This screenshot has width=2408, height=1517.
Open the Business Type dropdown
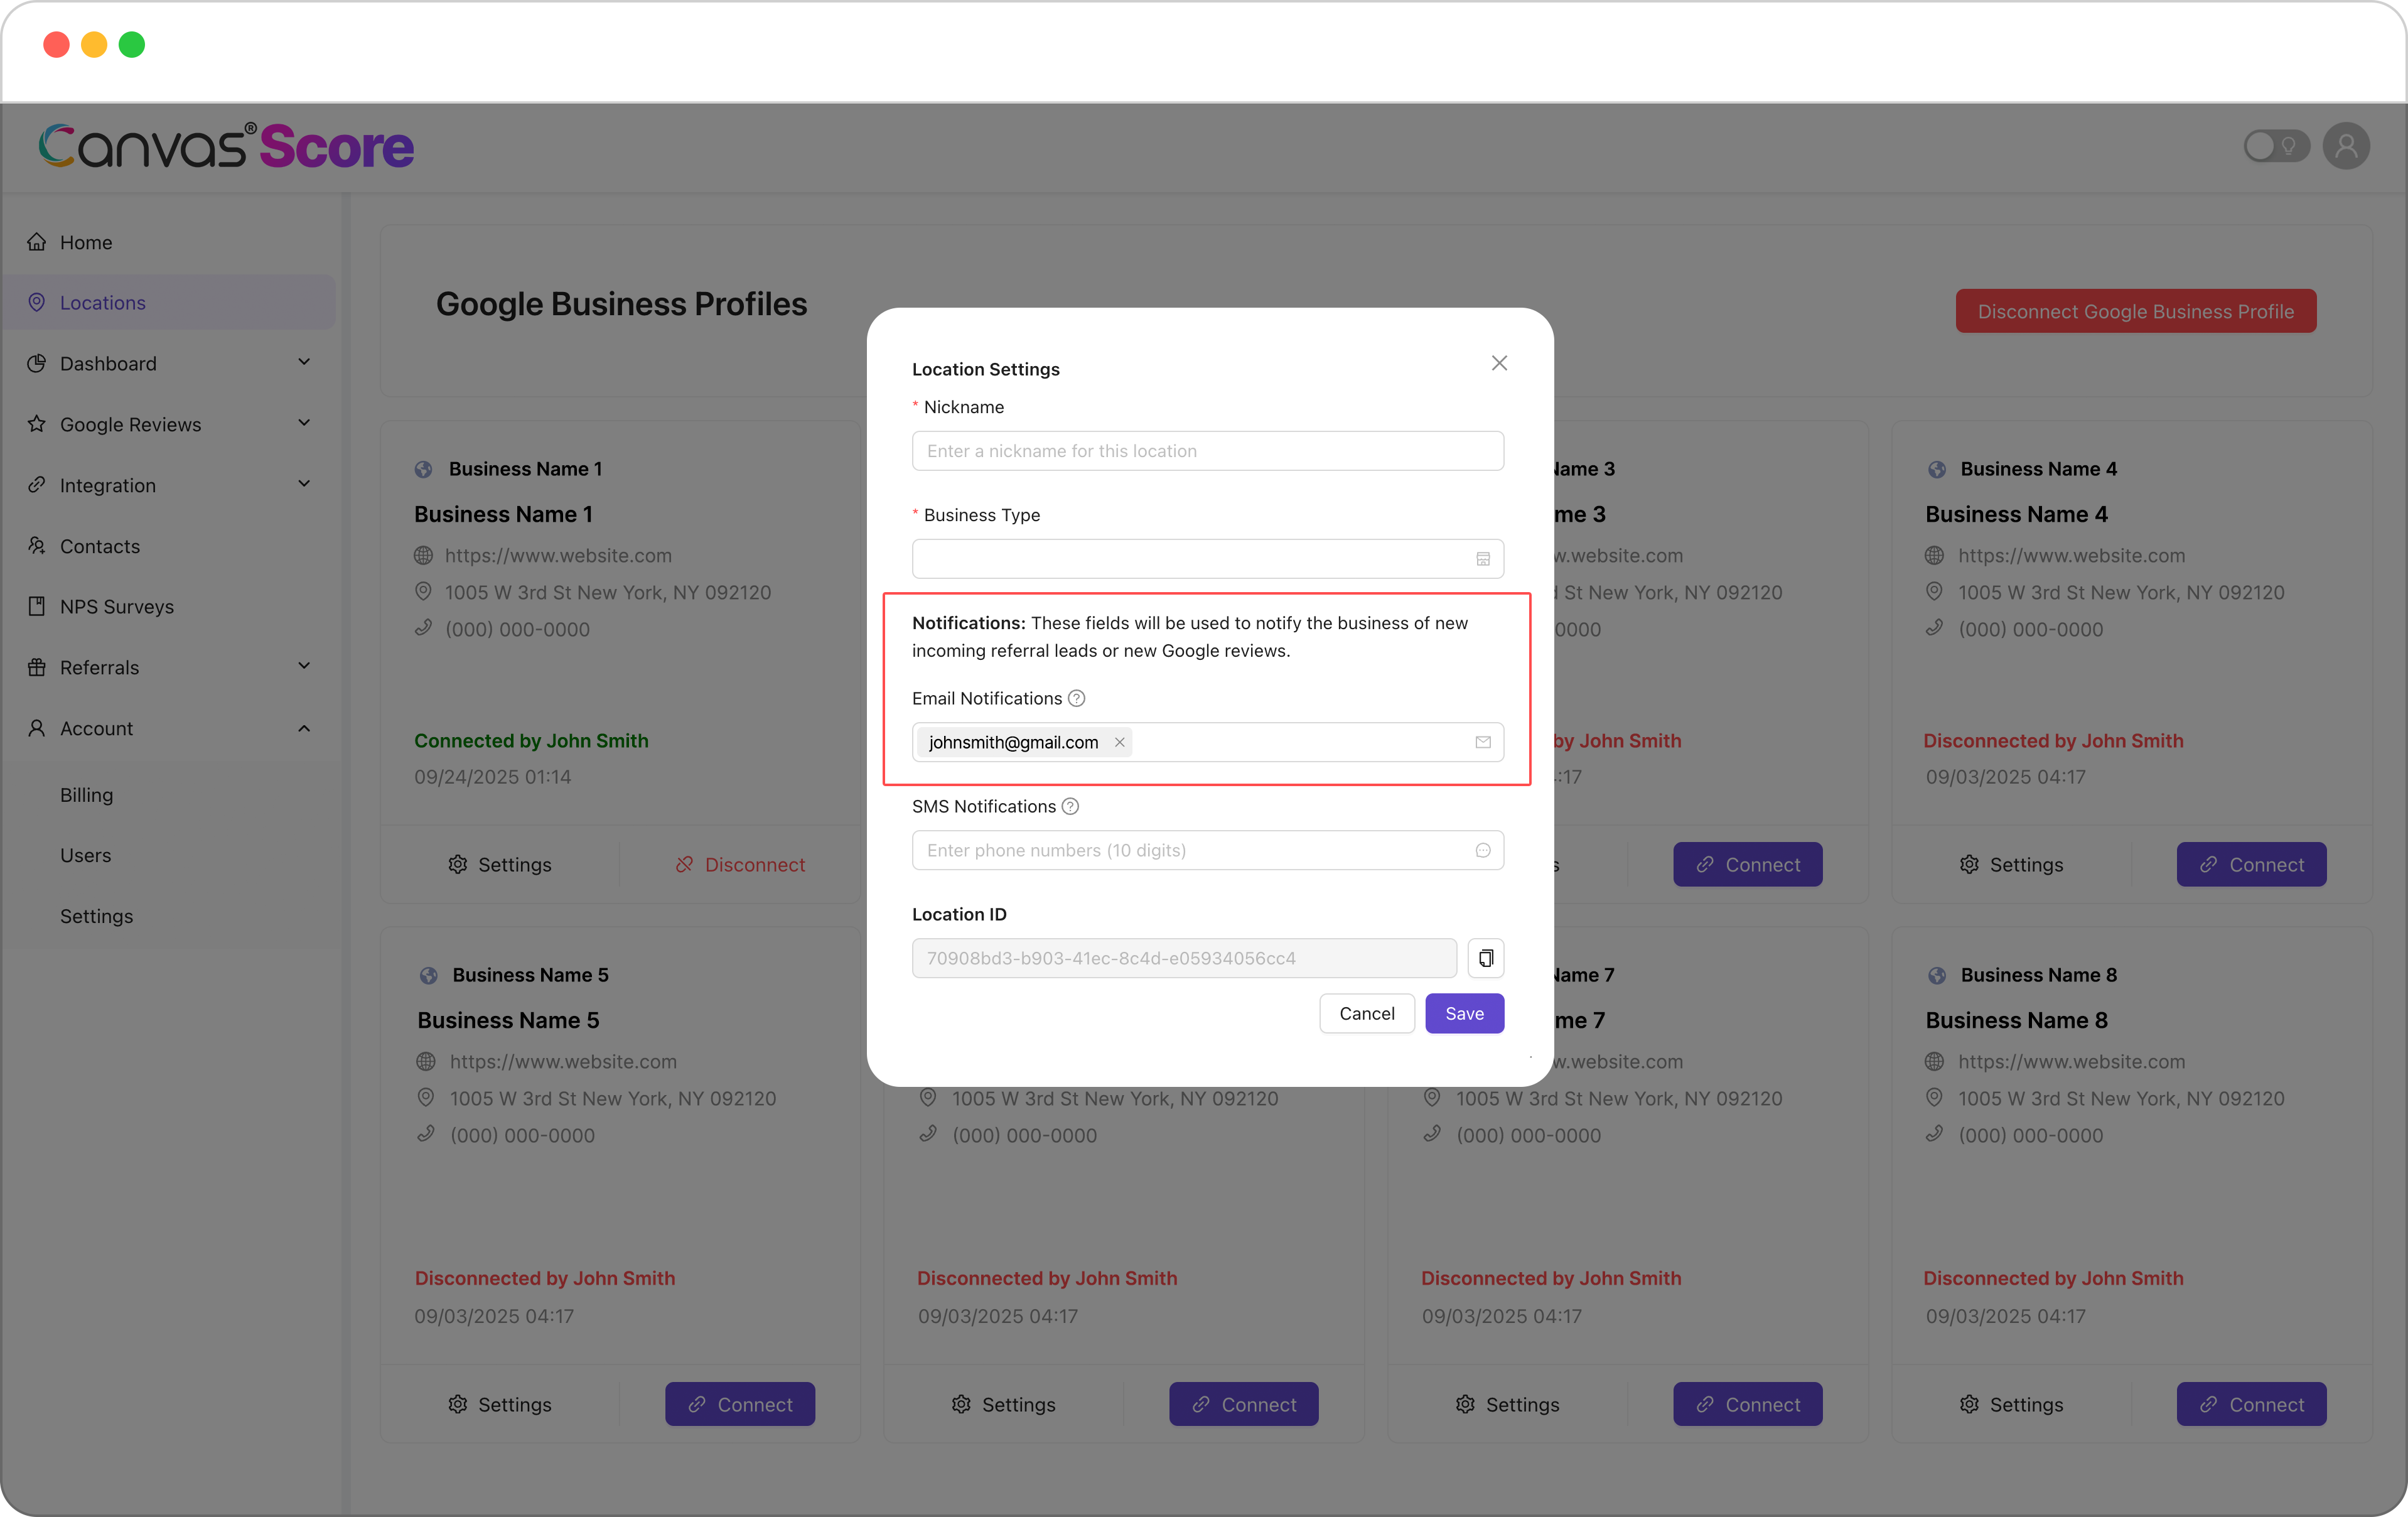[1207, 559]
